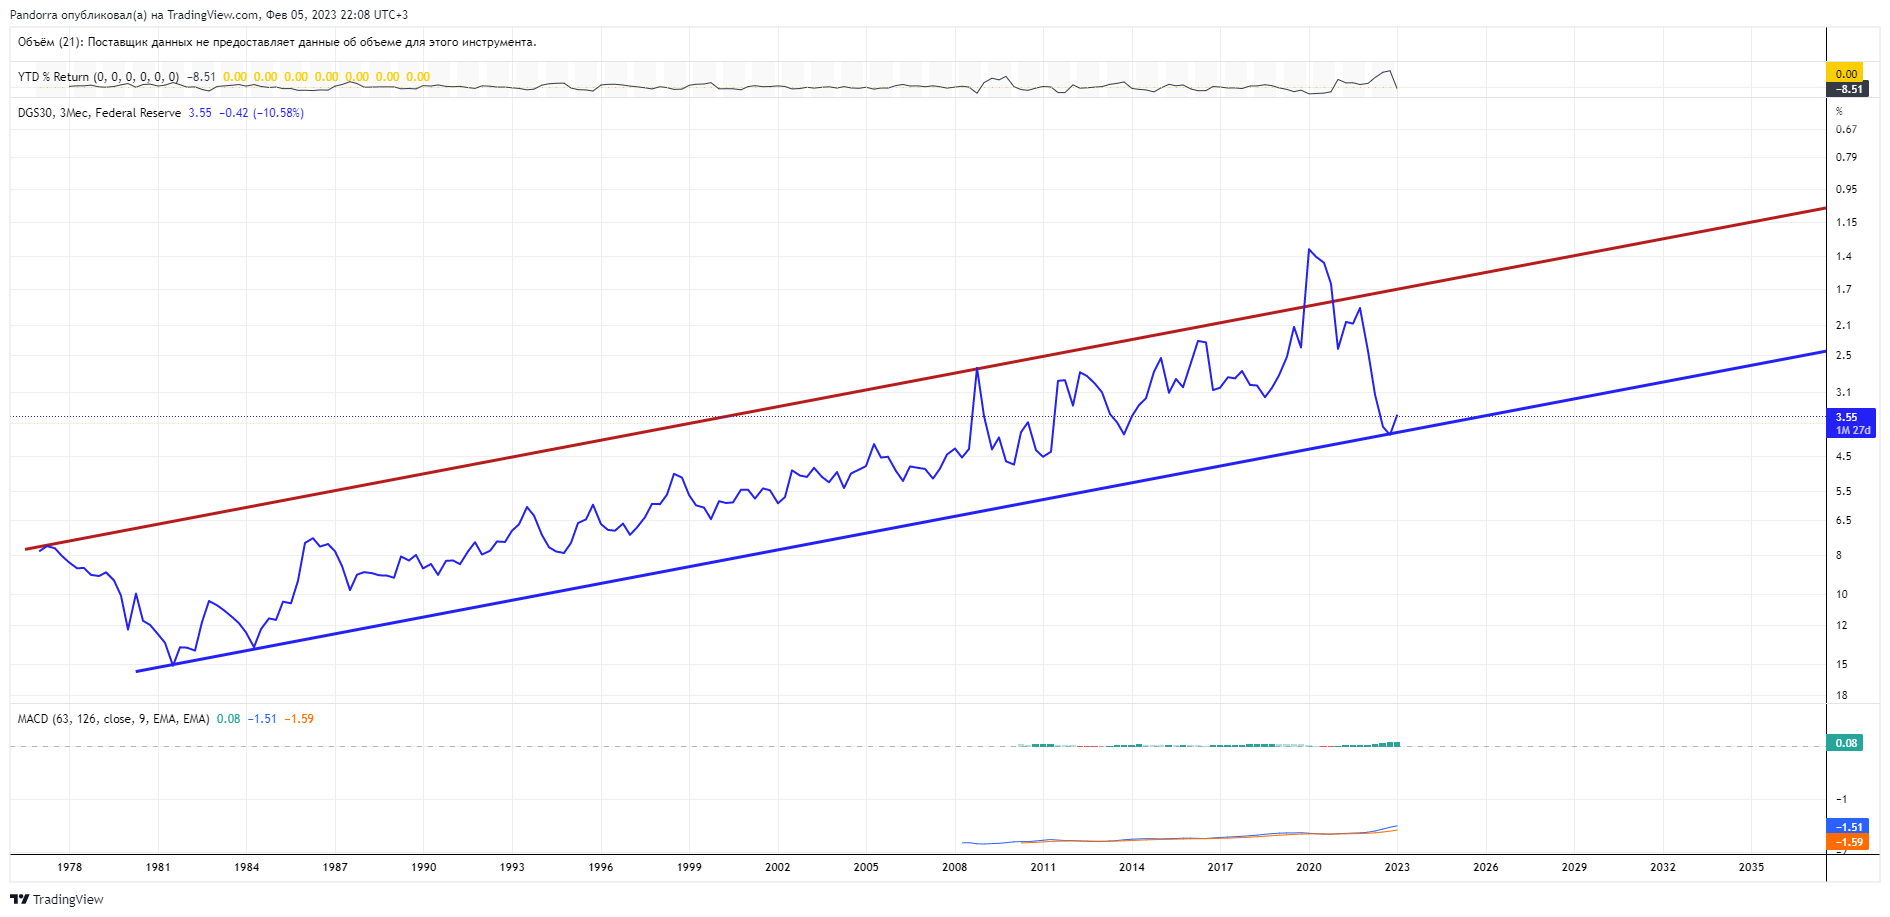Click the 2014 label on time axis
The height and width of the screenshot is (917, 1890).
click(x=1132, y=867)
